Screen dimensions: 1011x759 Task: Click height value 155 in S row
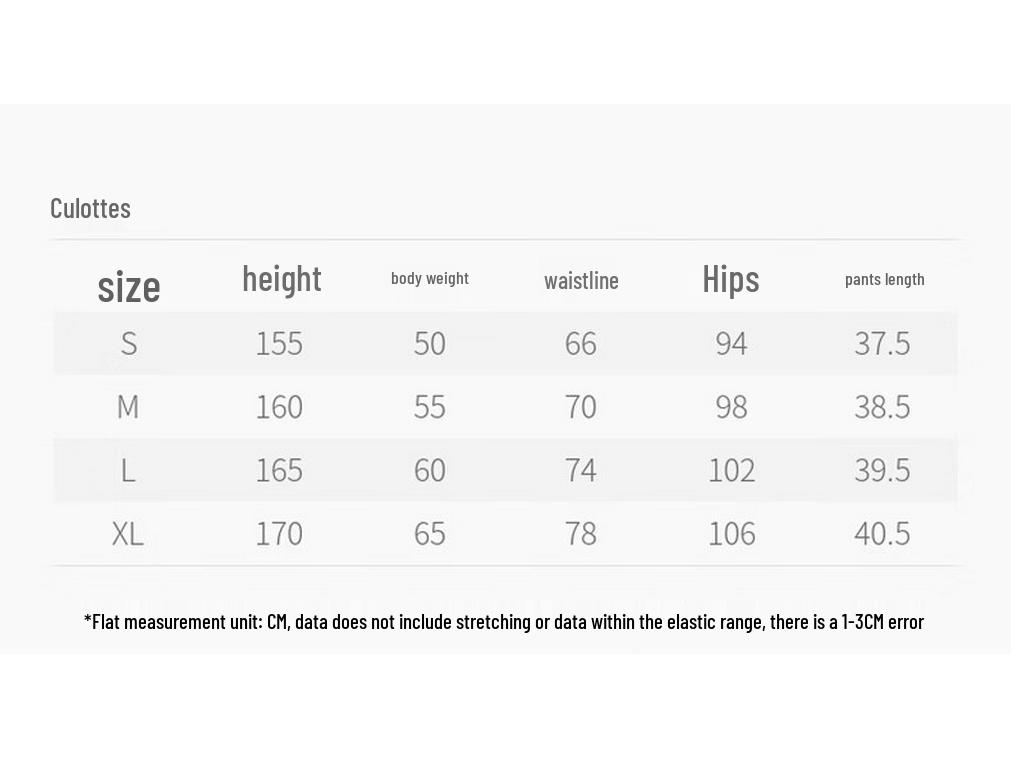coord(279,343)
